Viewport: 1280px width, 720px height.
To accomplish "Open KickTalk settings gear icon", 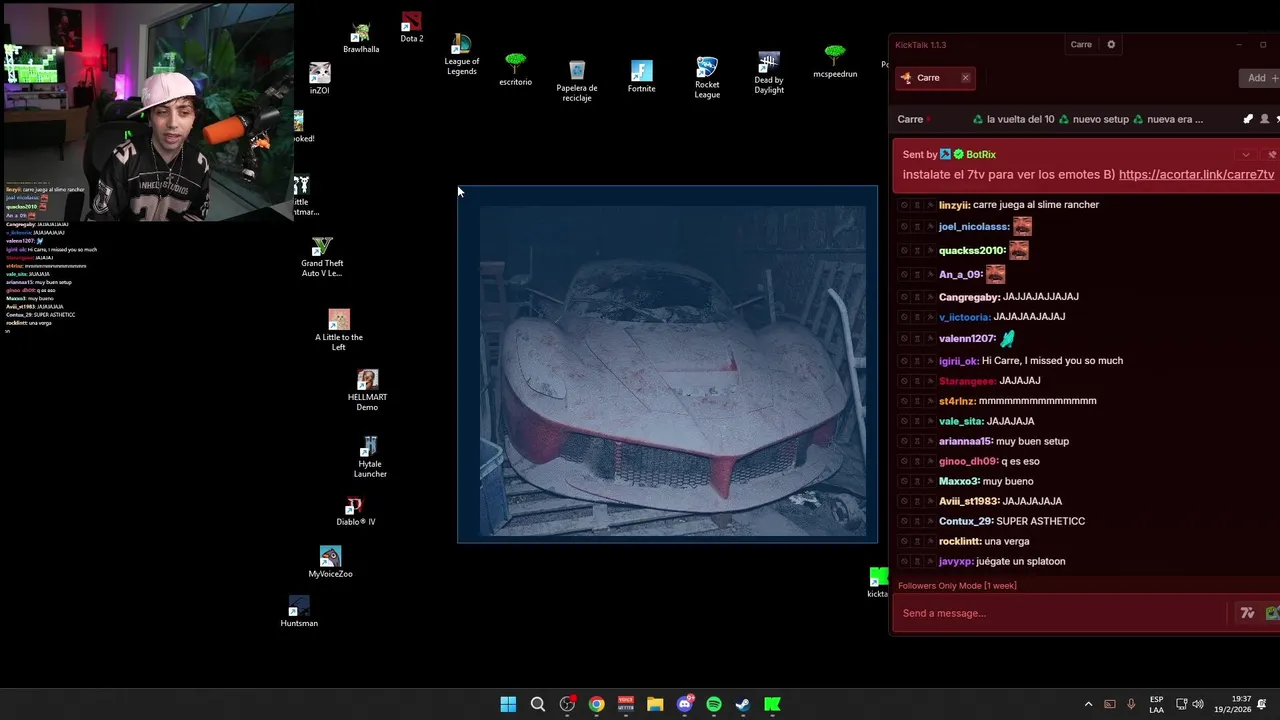I will [1111, 44].
